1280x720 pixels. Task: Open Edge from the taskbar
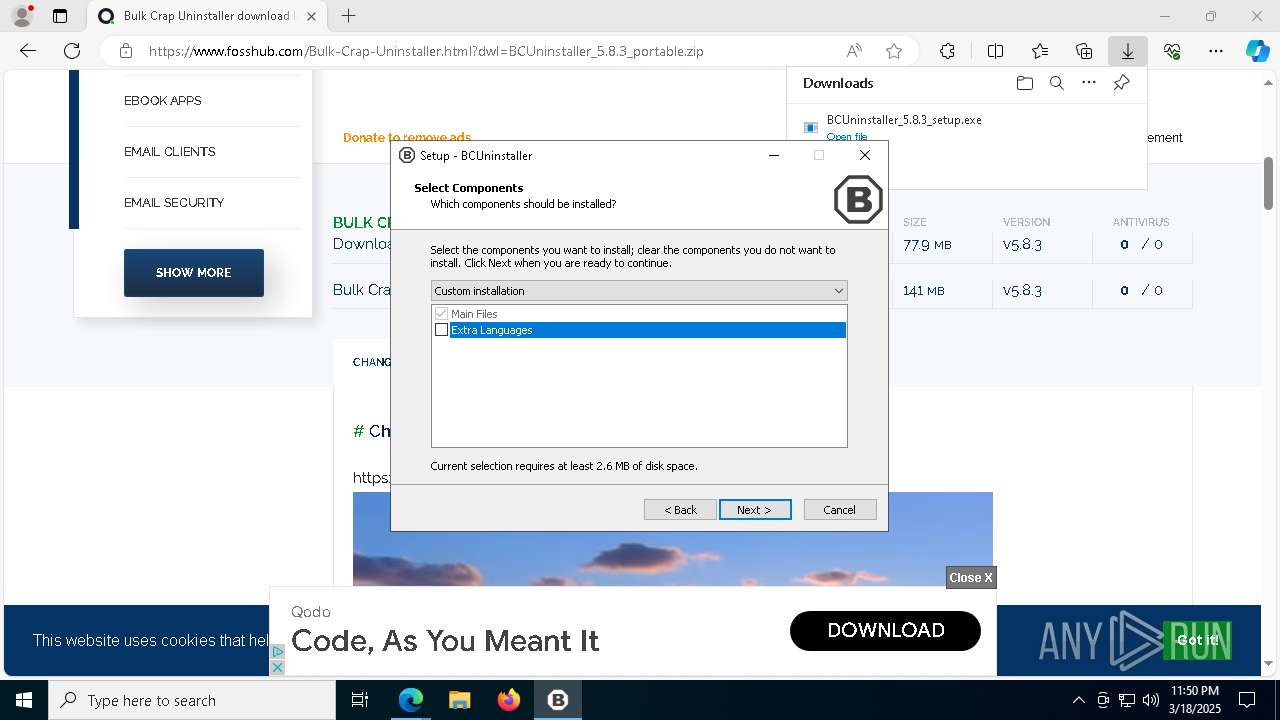click(411, 700)
